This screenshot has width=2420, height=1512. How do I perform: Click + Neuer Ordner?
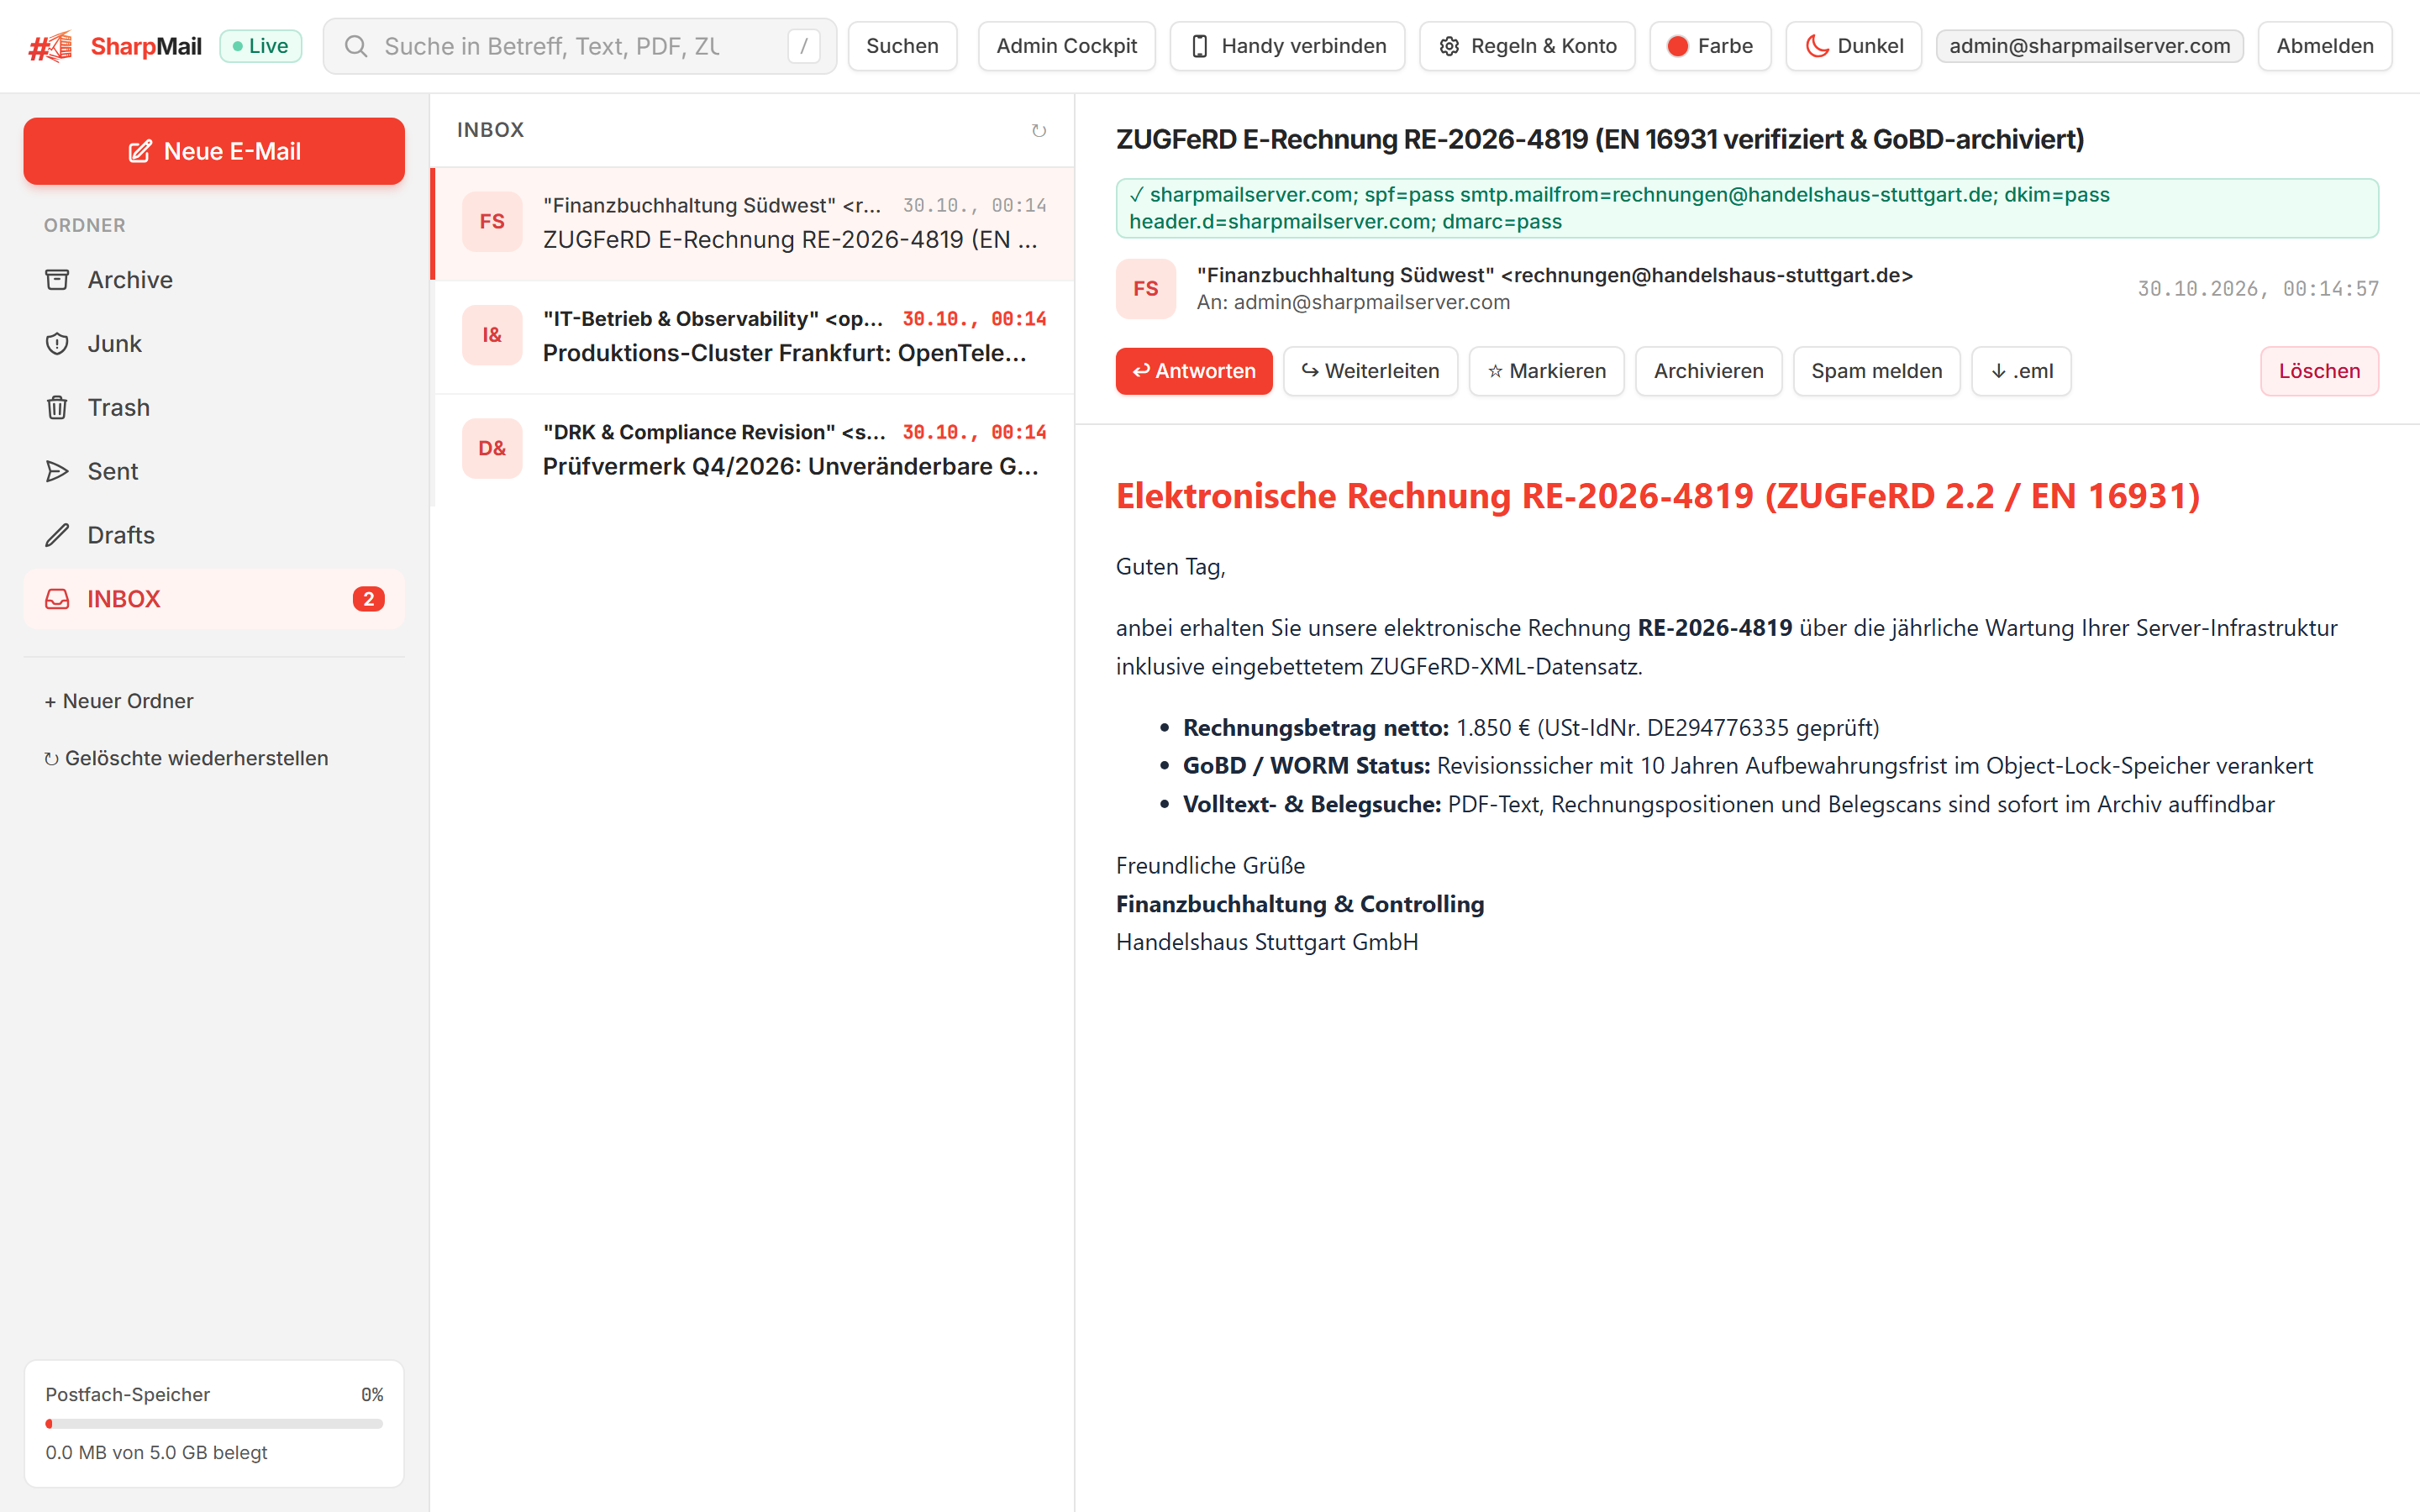pos(119,701)
